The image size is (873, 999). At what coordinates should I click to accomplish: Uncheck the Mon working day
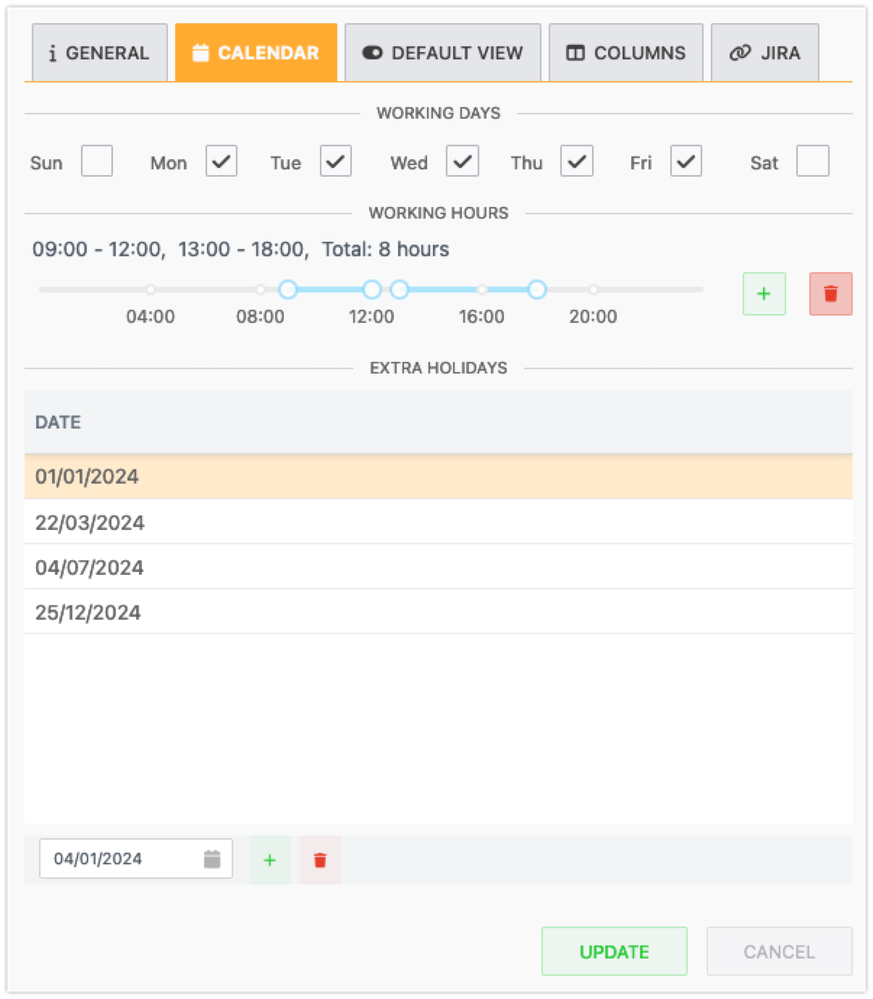221,160
